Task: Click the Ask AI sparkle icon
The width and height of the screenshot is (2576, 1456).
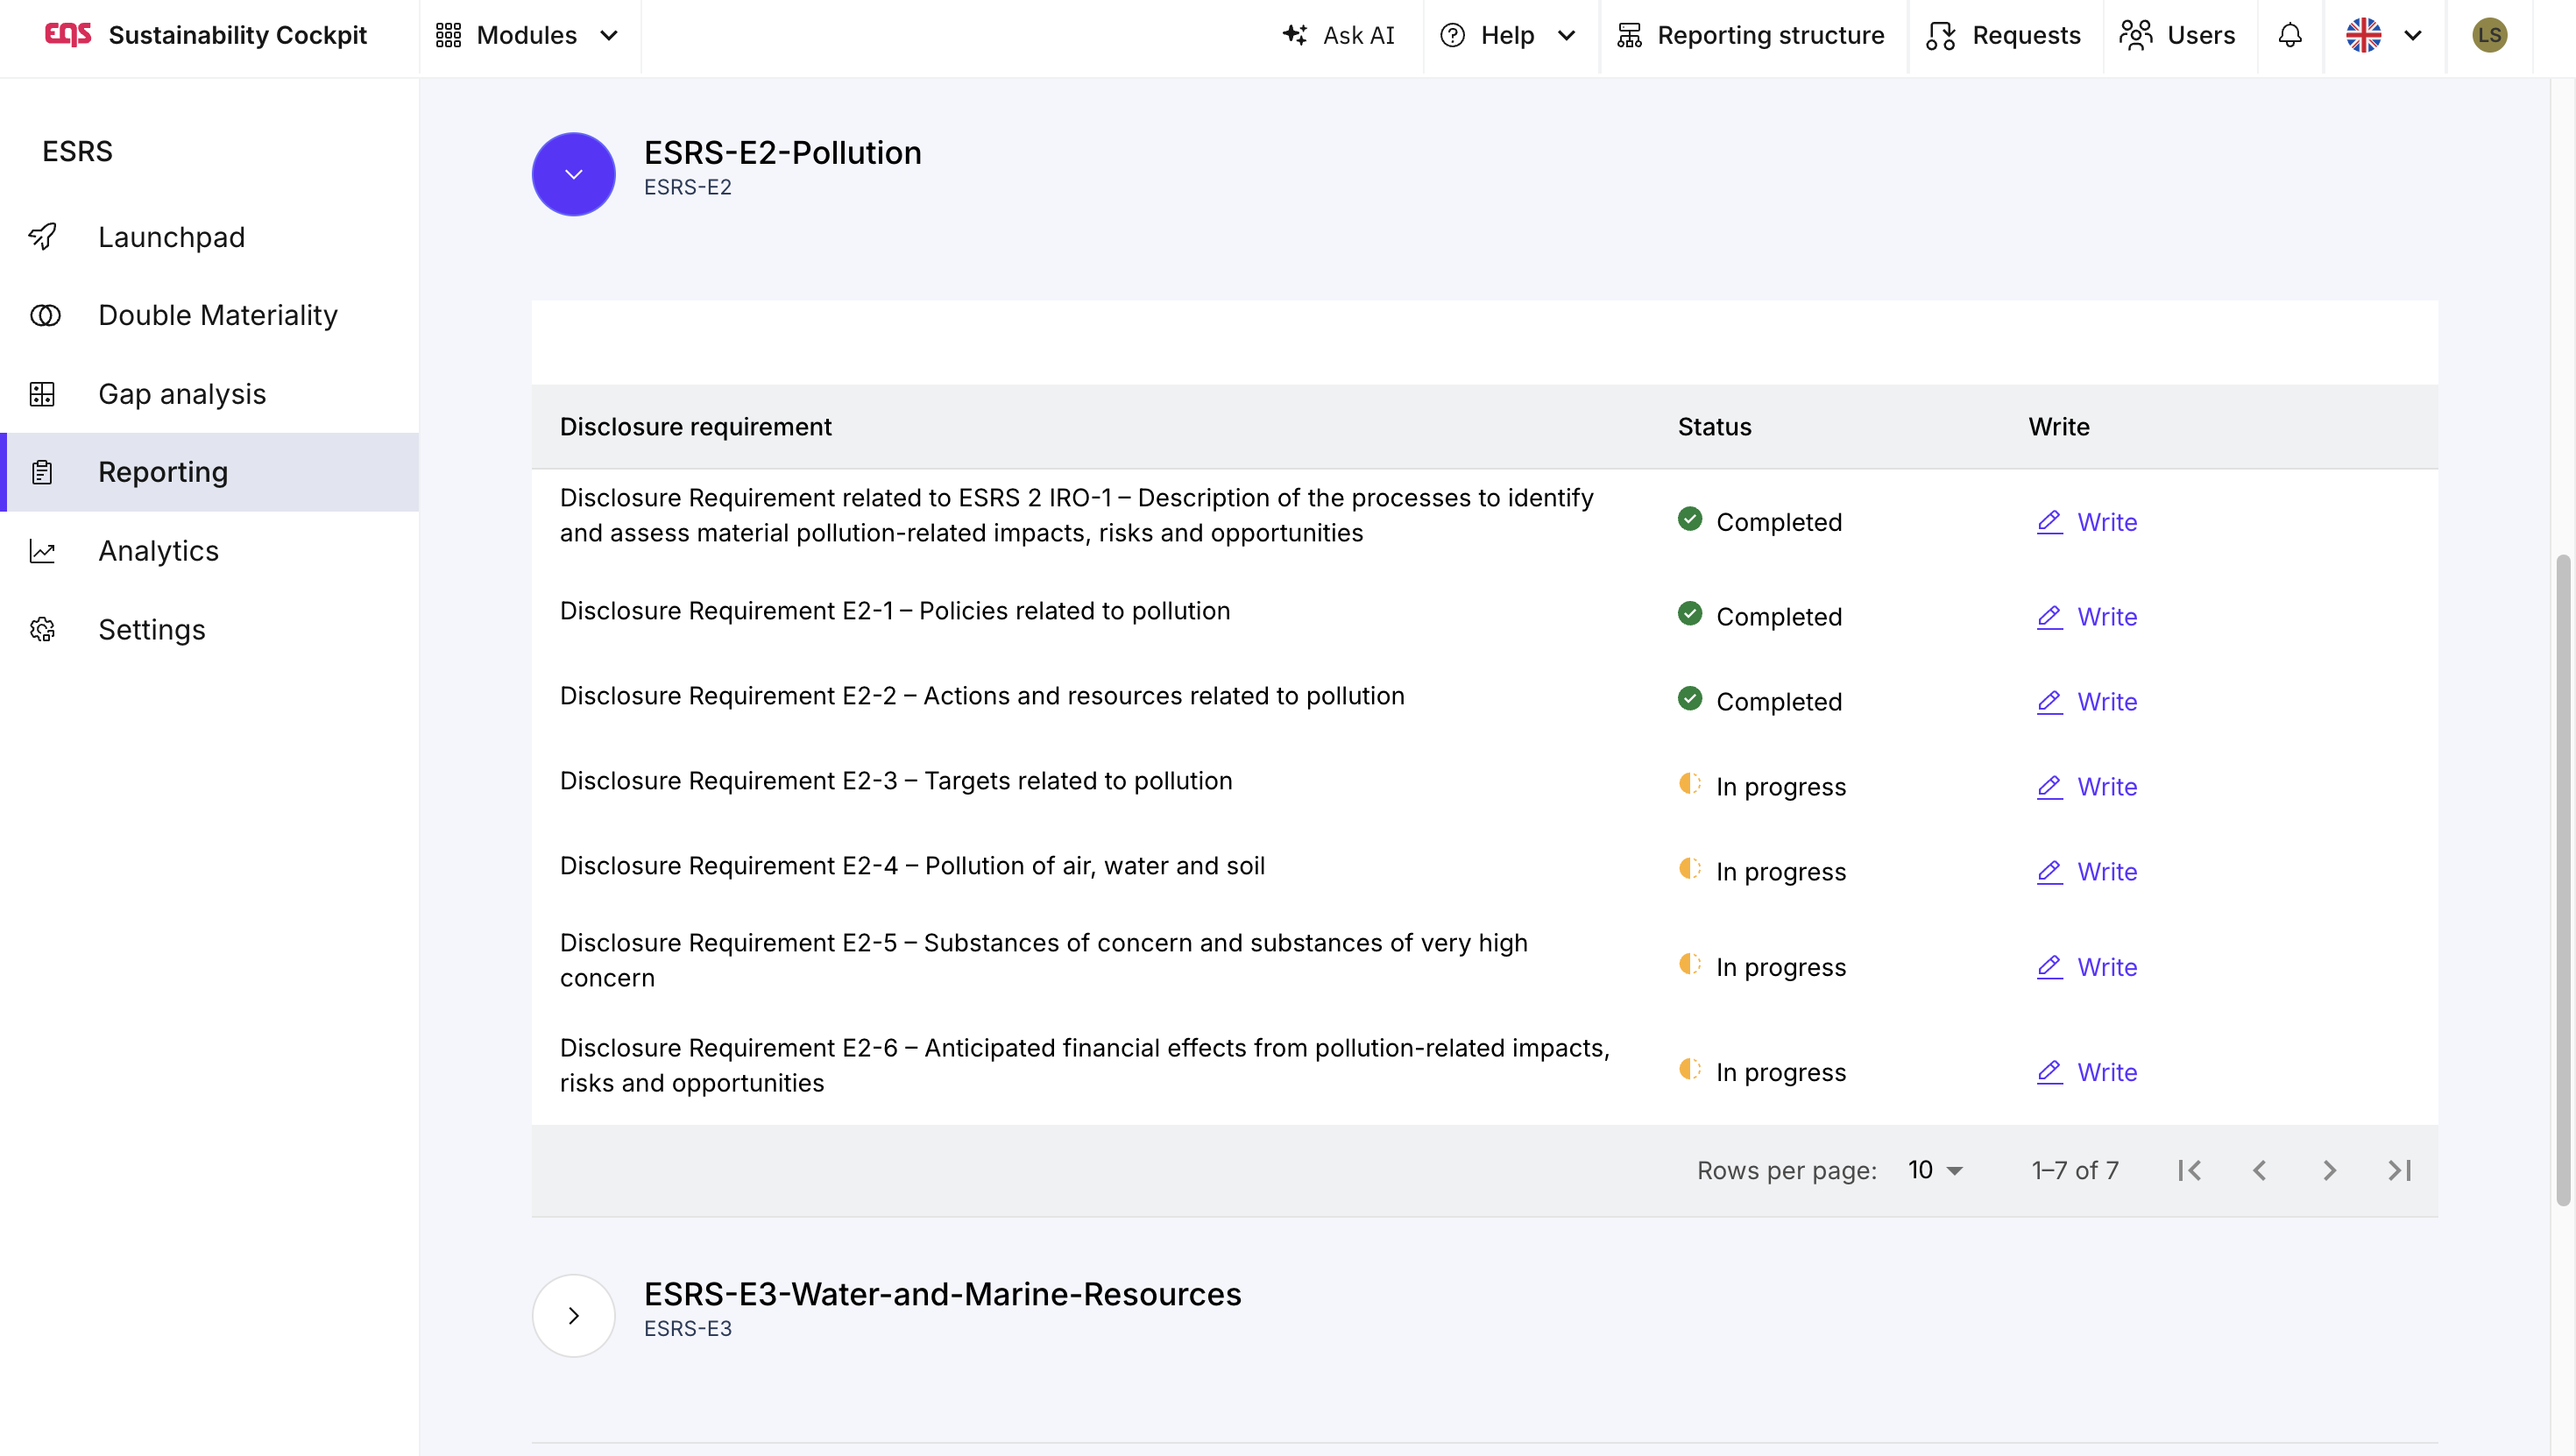Action: point(1295,35)
